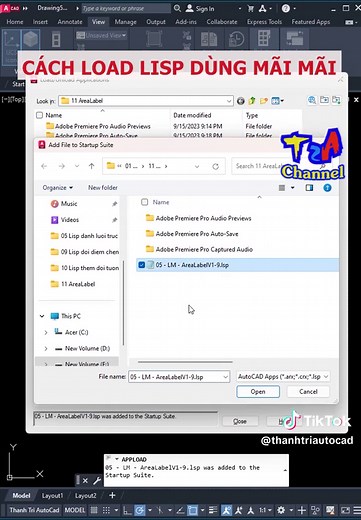
Task: Click the Customization hamburger icon in the status bar
Action: (357, 510)
